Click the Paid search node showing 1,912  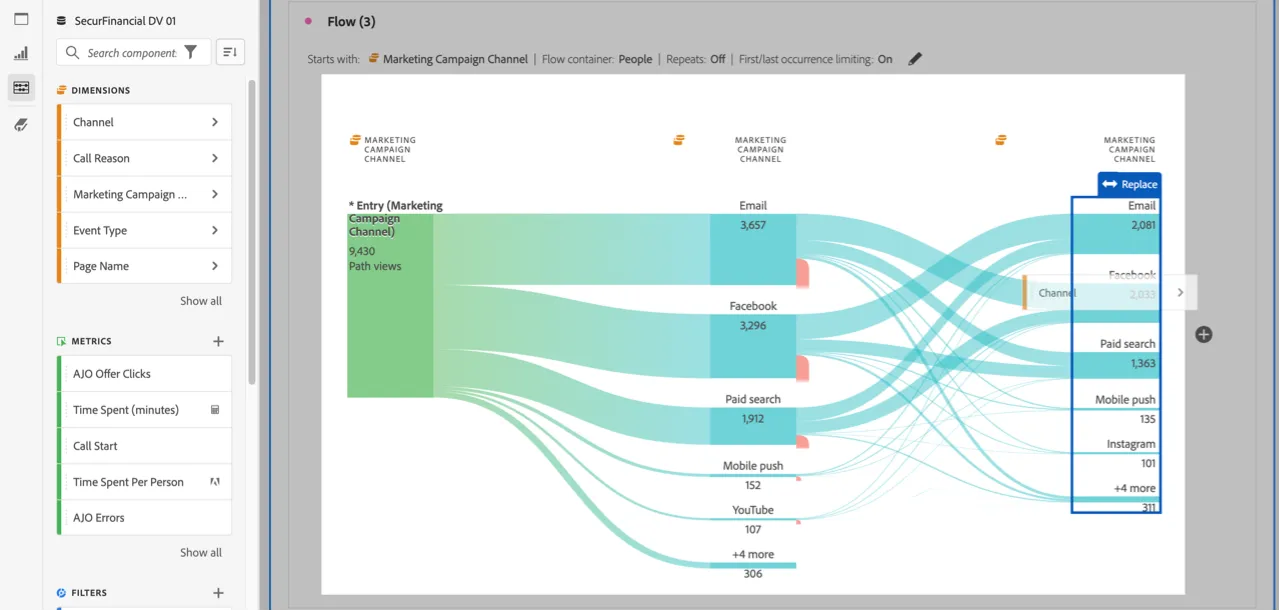click(753, 426)
